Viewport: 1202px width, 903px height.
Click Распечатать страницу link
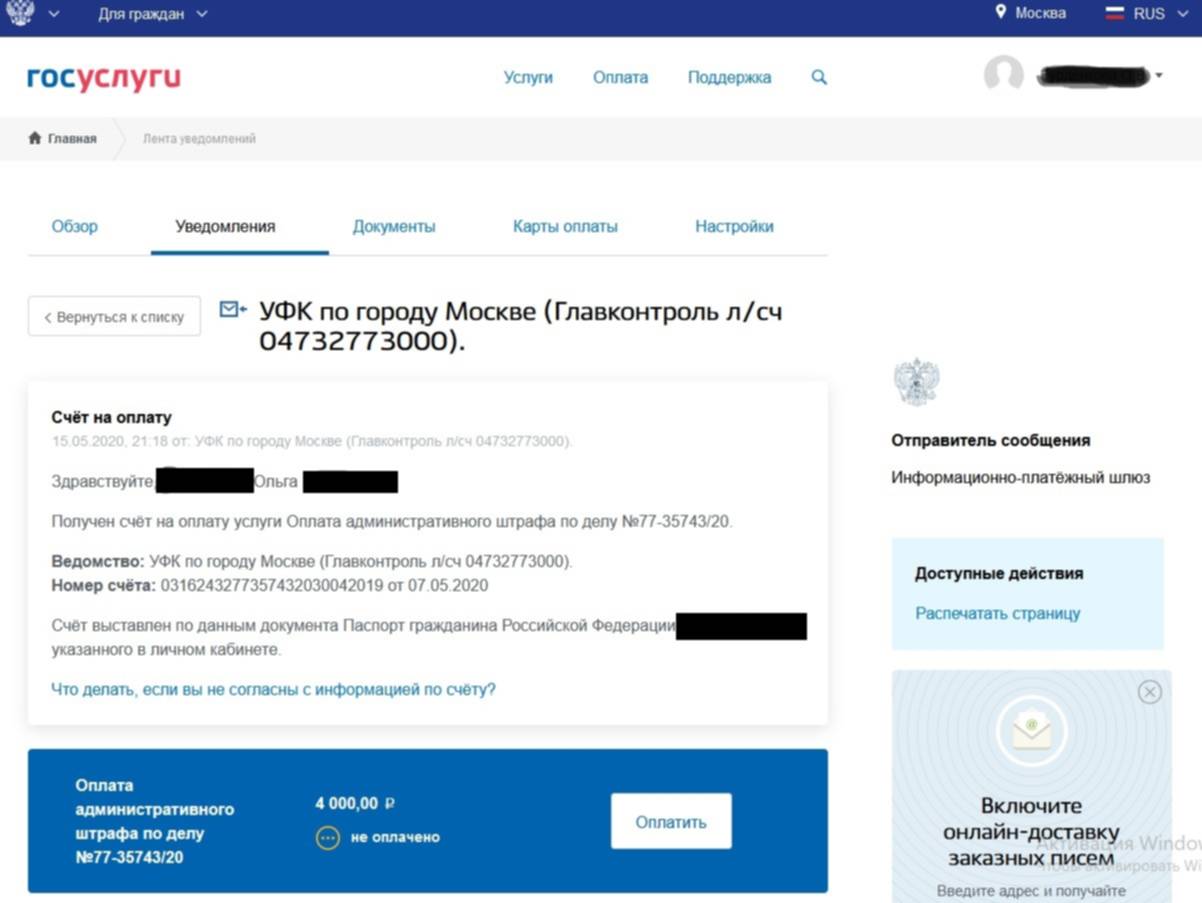(997, 614)
